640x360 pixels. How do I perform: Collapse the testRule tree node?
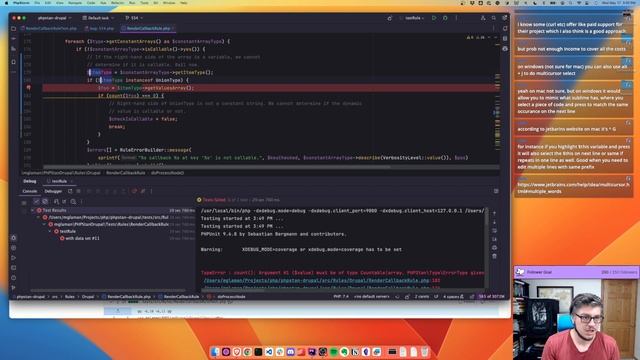coord(50,231)
